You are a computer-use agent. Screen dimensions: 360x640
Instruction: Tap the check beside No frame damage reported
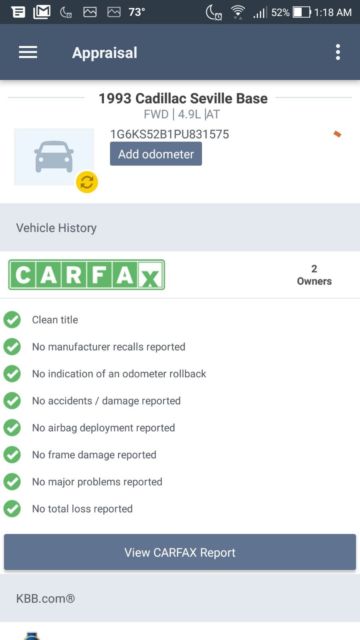click(12, 455)
